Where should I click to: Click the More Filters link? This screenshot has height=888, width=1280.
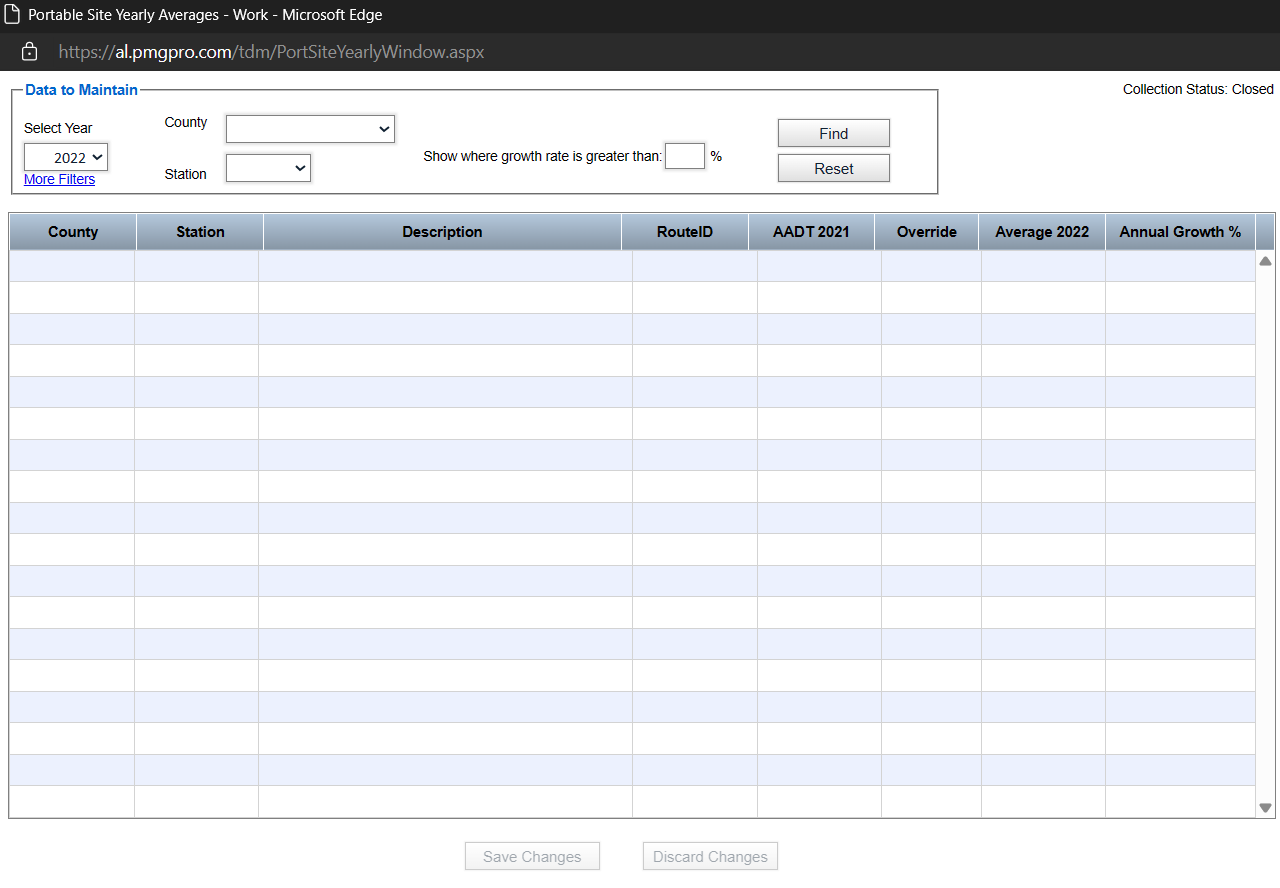59,179
